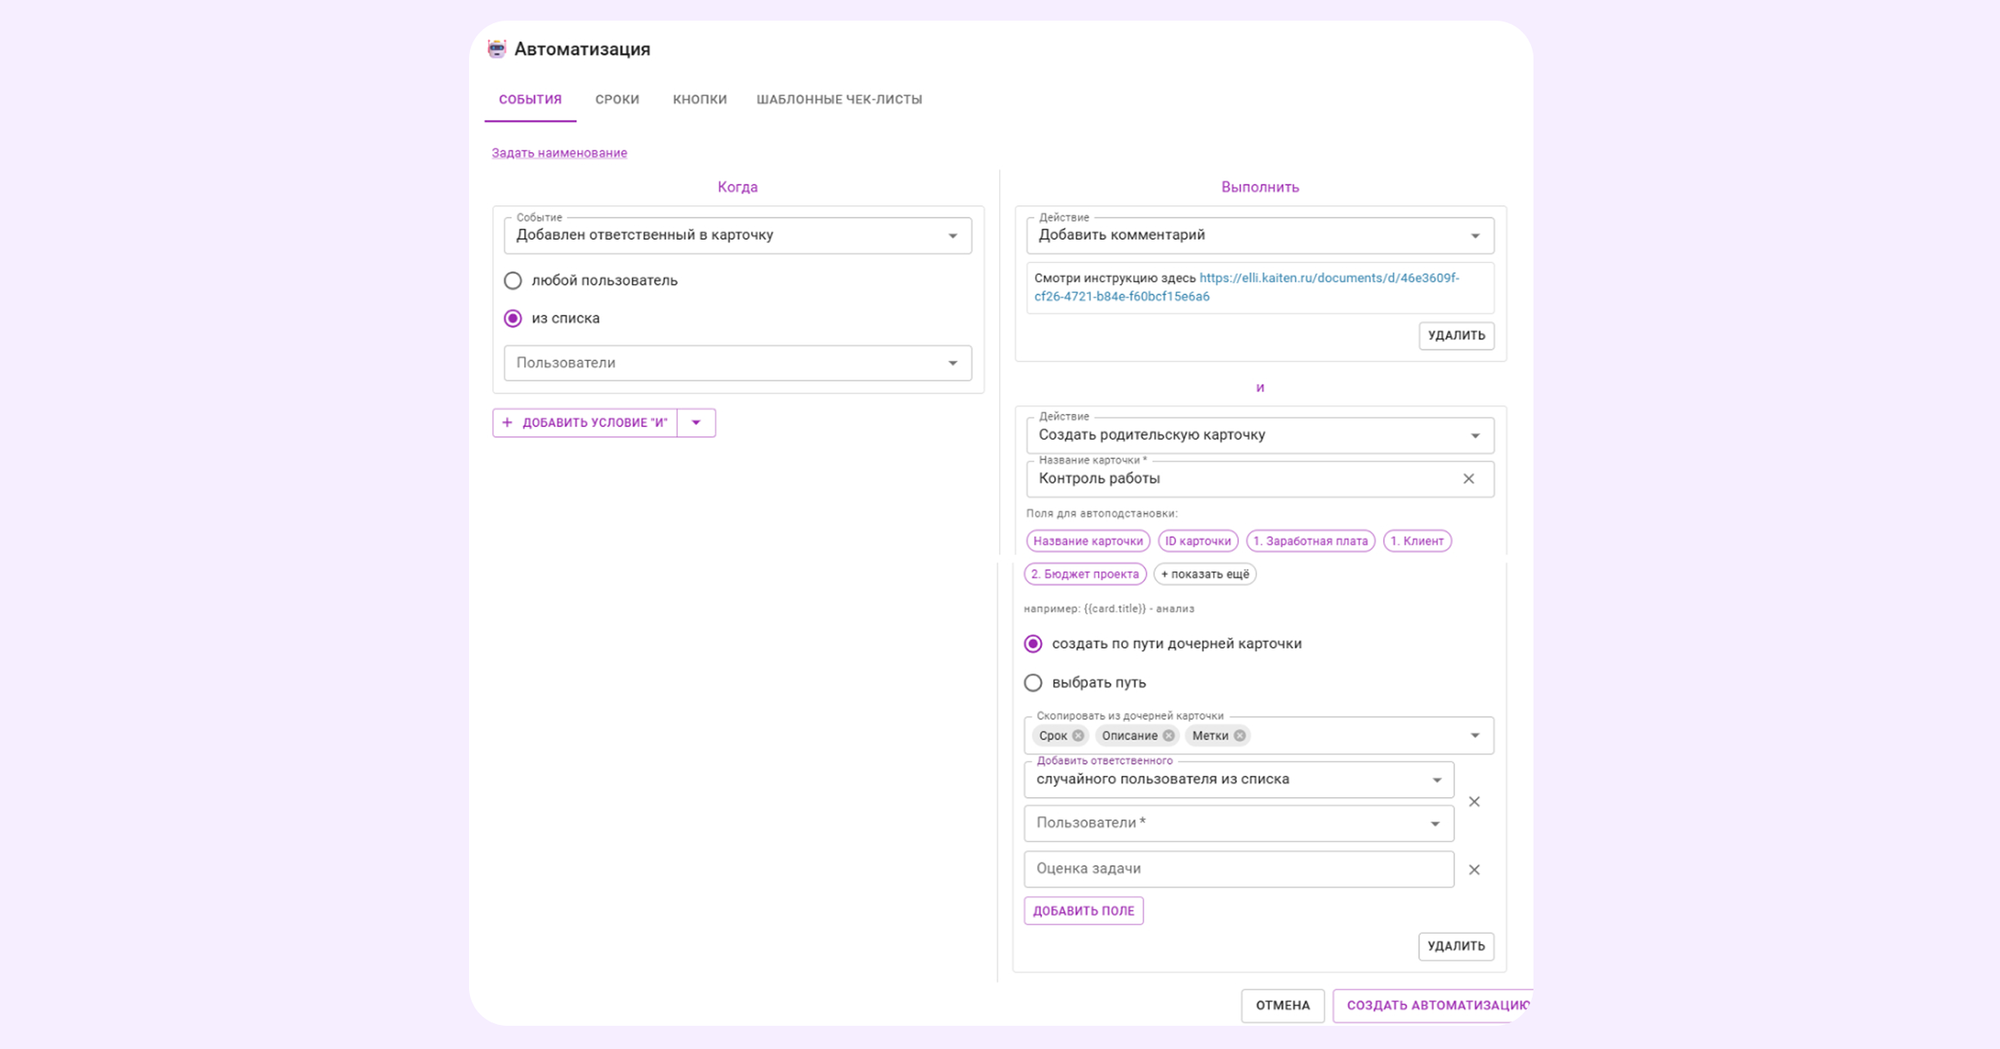Expand "+ показать ещё" to show more fields

(x=1204, y=574)
